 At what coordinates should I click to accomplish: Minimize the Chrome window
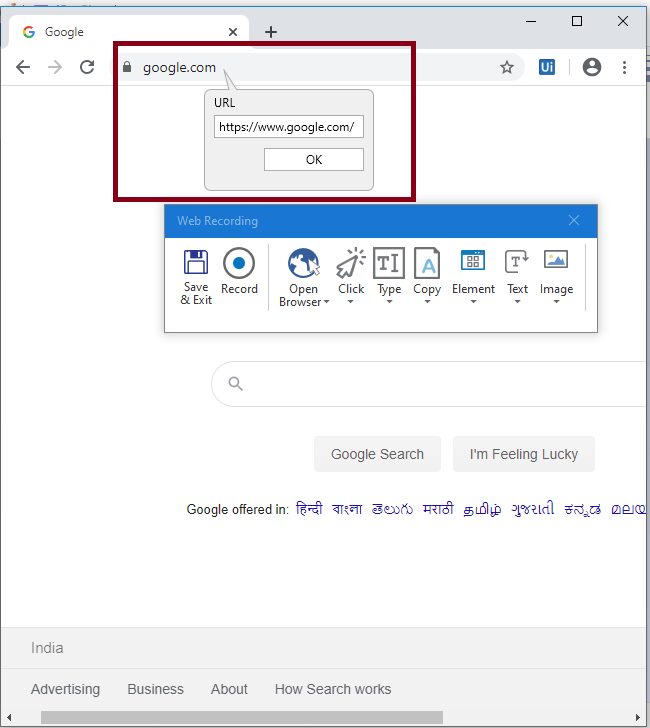coord(531,21)
